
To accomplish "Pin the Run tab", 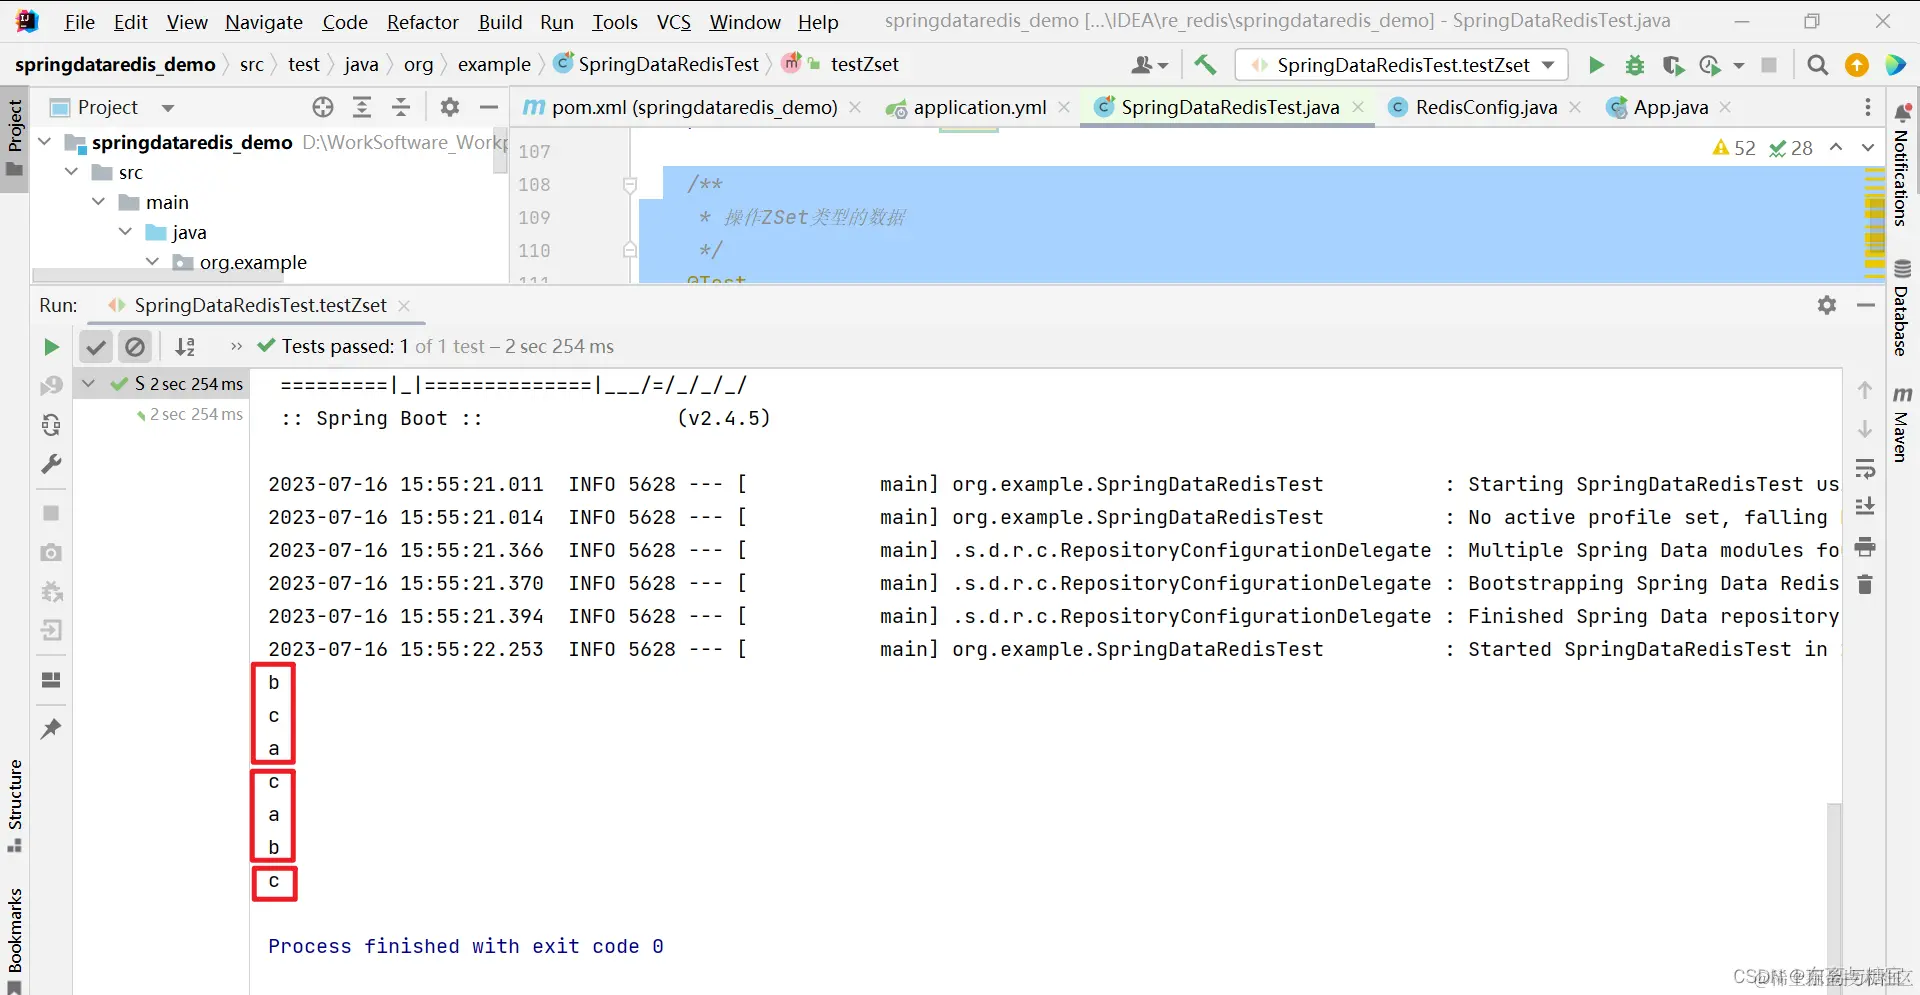I will point(51,729).
